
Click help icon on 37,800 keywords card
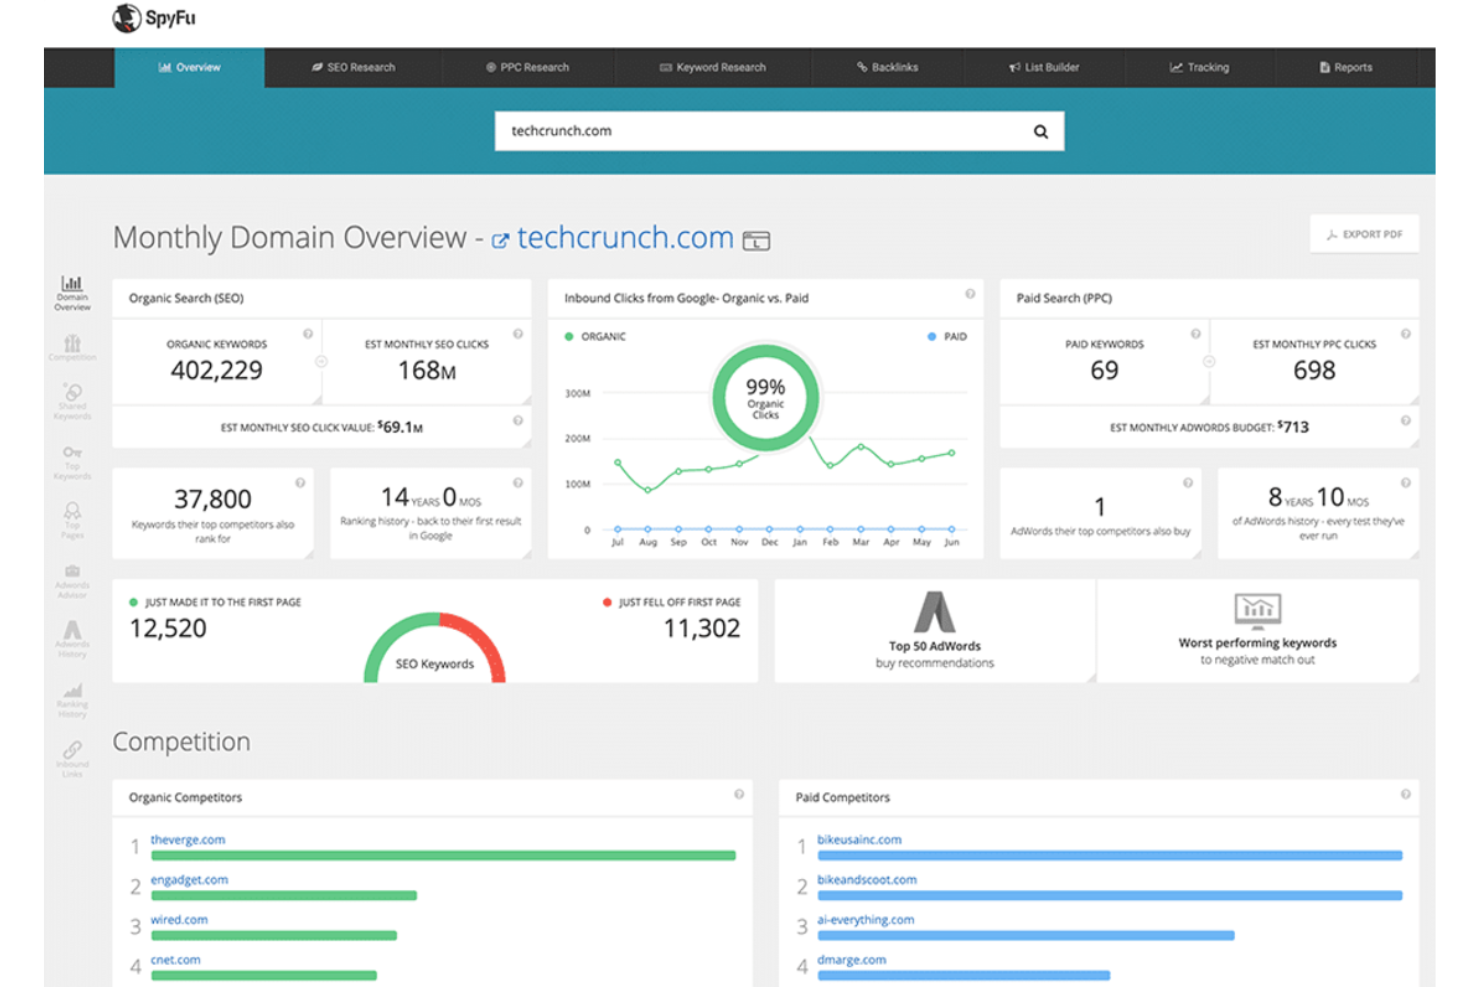300,483
